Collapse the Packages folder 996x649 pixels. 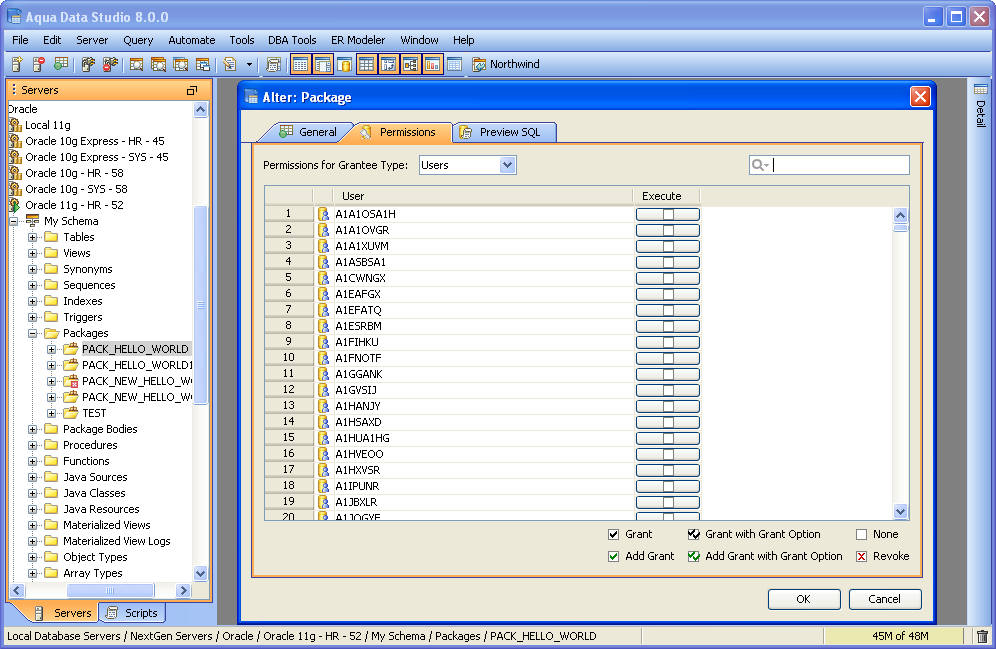(x=32, y=333)
